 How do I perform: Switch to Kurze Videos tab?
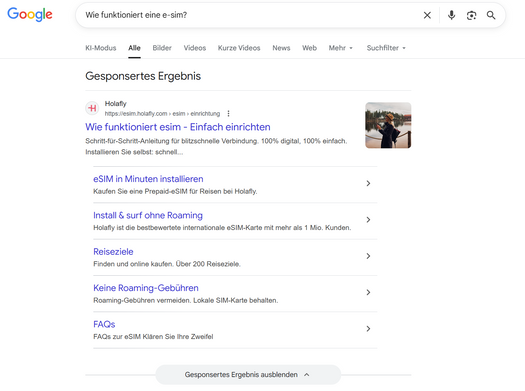coord(239,48)
